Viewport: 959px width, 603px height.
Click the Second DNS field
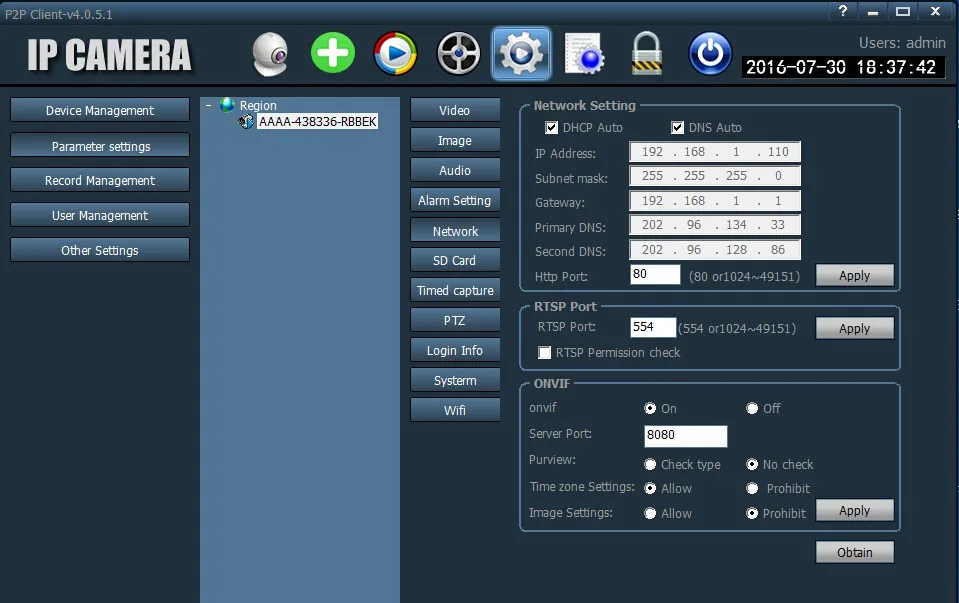click(715, 250)
